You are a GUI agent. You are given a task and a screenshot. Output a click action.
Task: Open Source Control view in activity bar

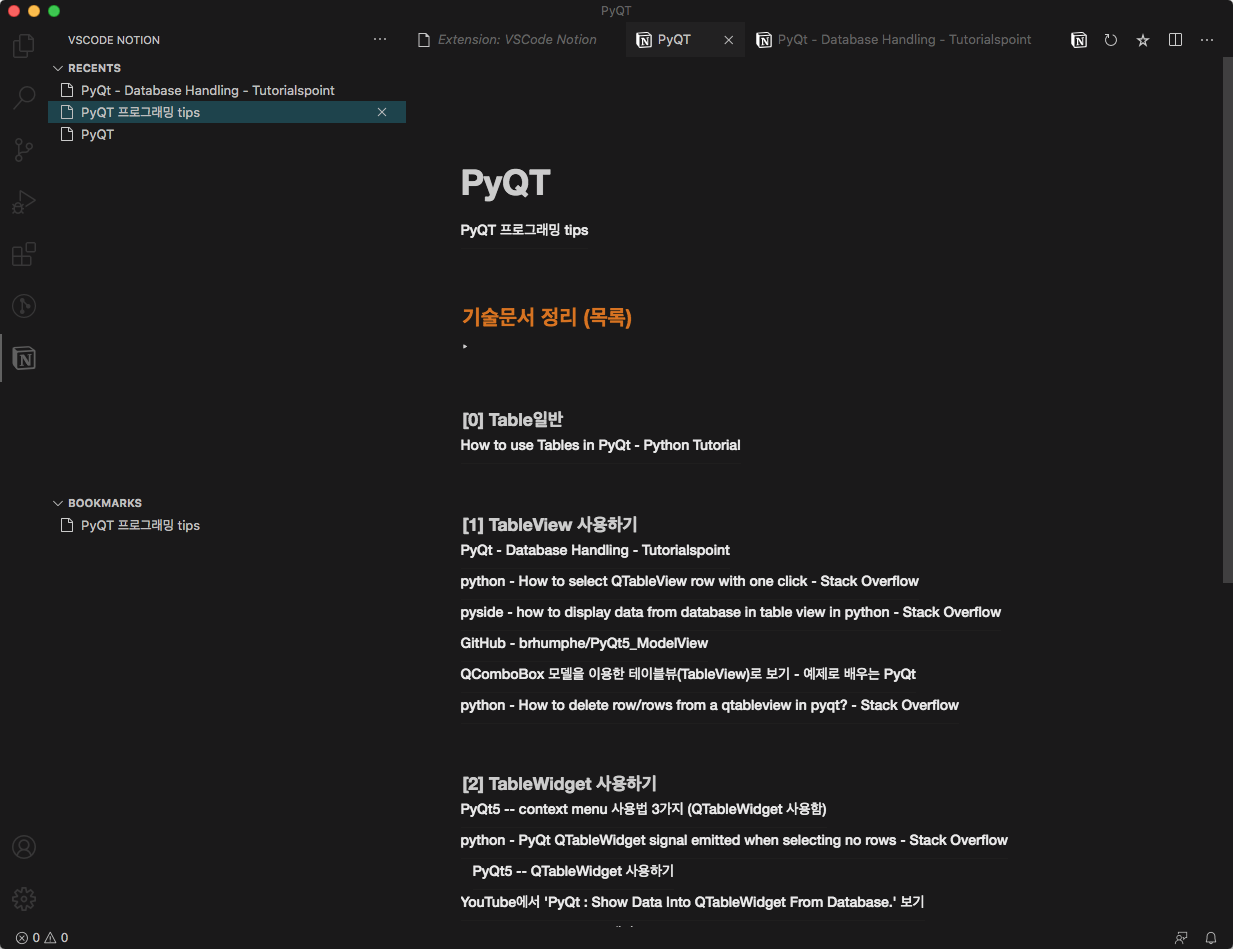click(x=24, y=150)
